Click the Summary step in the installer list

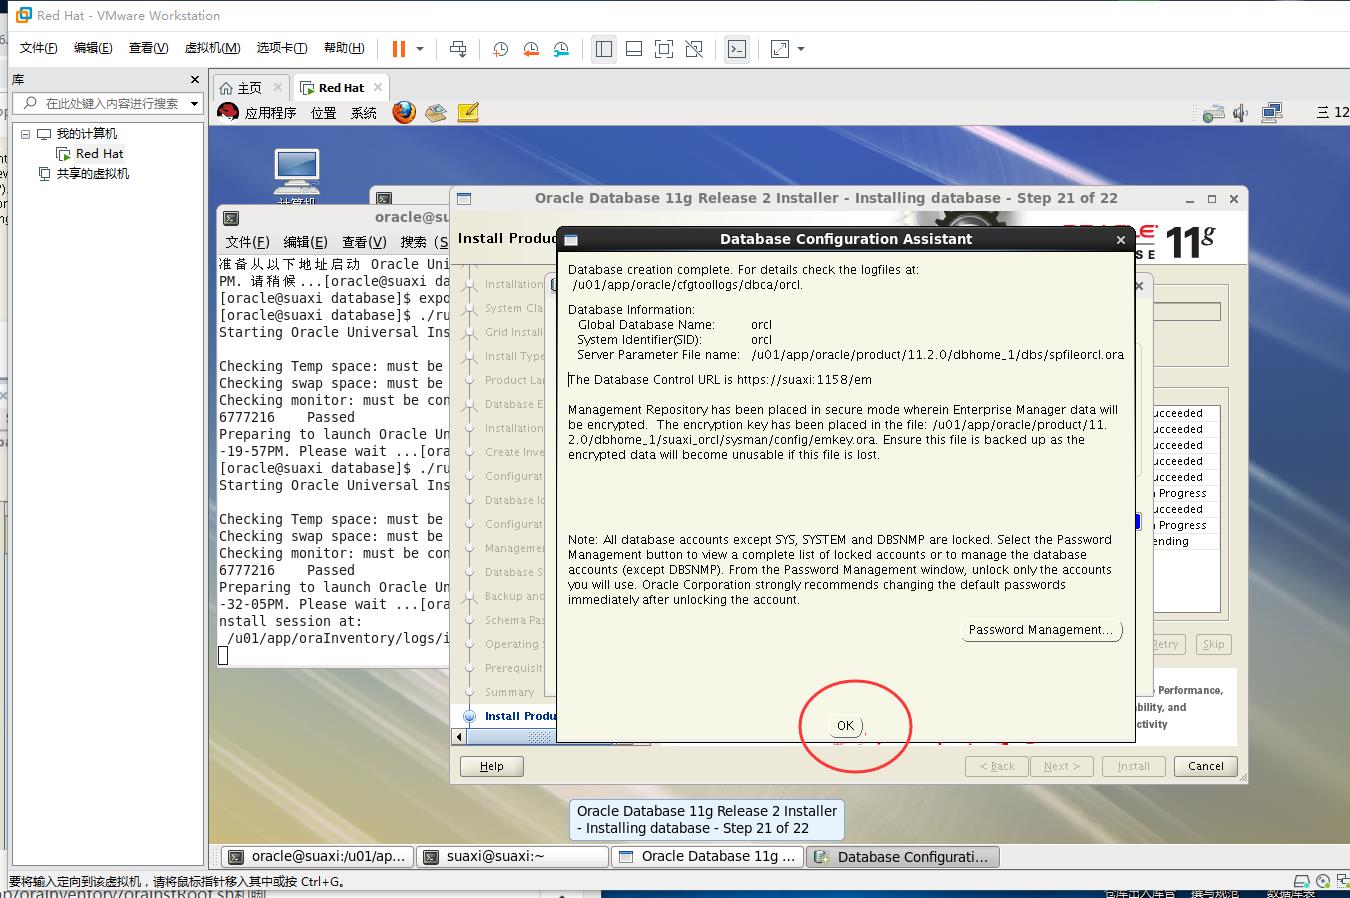[509, 692]
